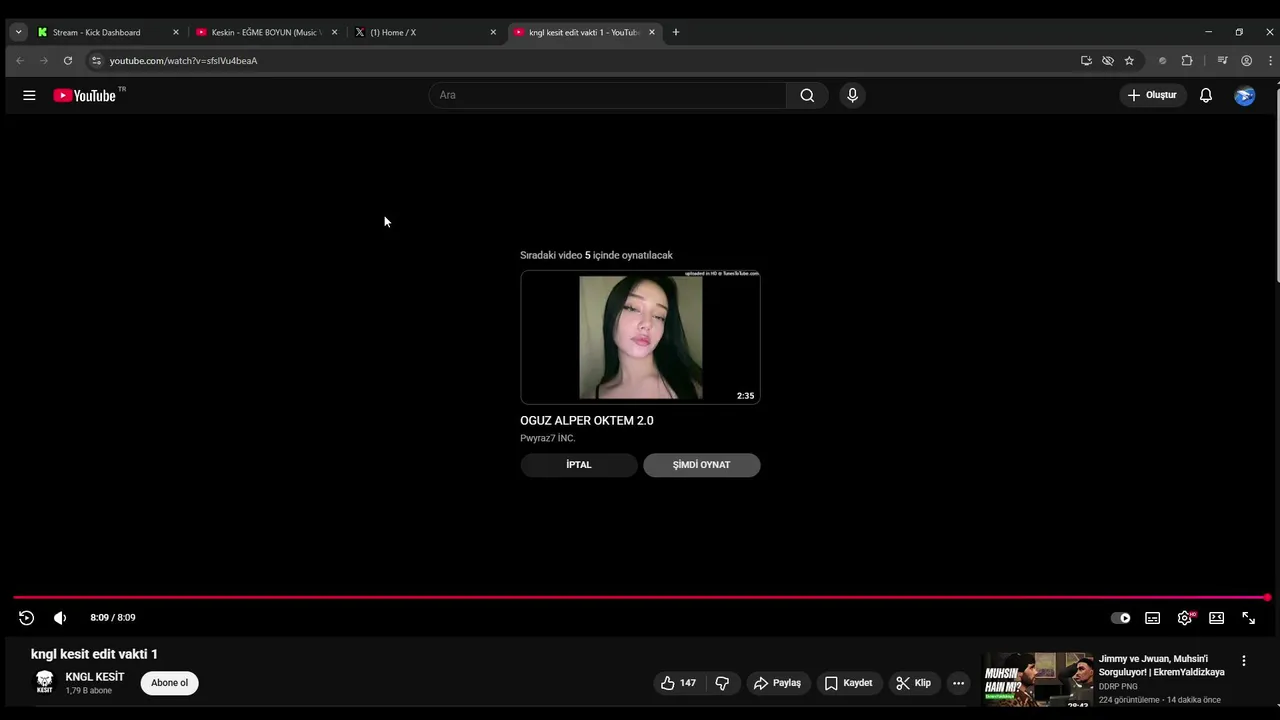Toggle the autoplay switch in player
This screenshot has height=720, width=1280.
tap(1121, 618)
